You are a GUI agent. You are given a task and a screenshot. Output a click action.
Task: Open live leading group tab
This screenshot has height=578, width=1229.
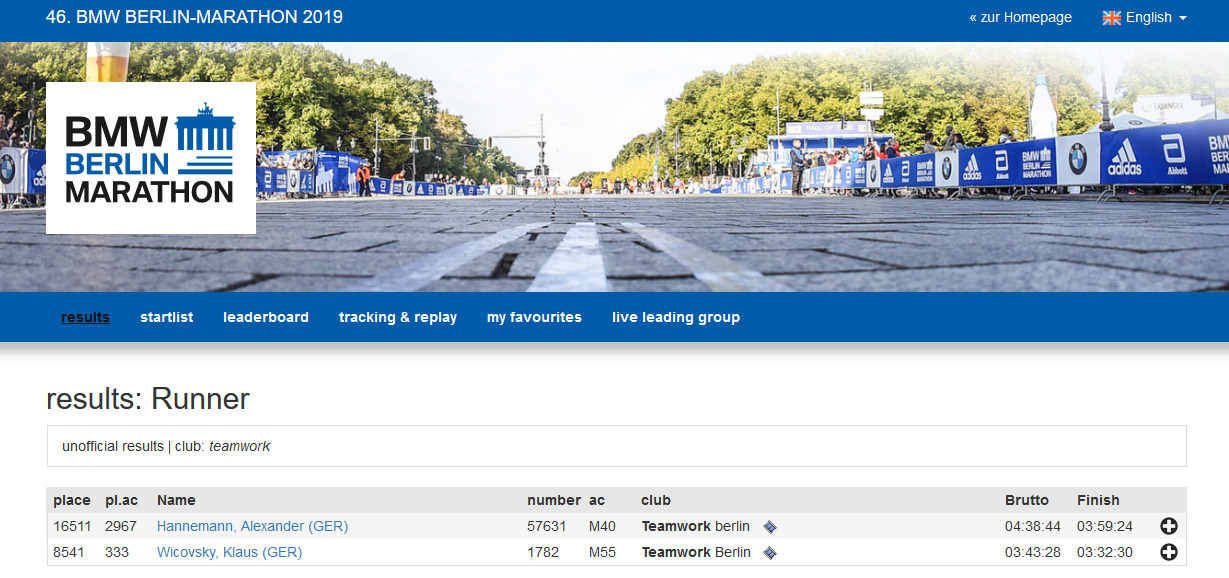pos(676,317)
